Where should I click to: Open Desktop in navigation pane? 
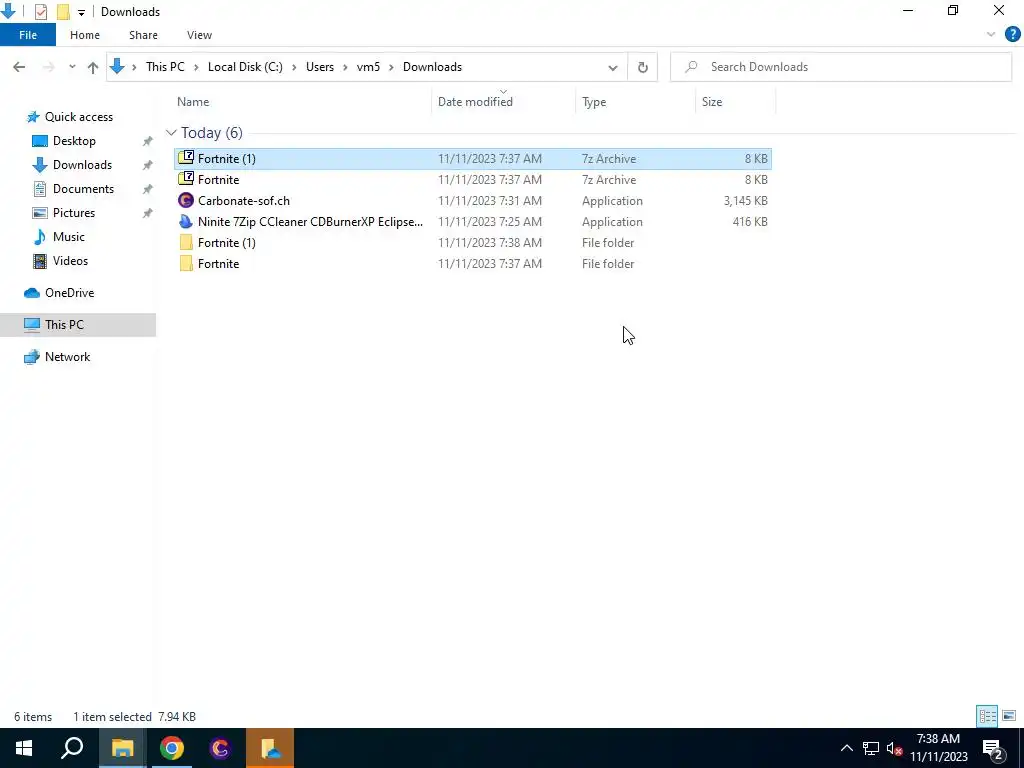coord(74,141)
